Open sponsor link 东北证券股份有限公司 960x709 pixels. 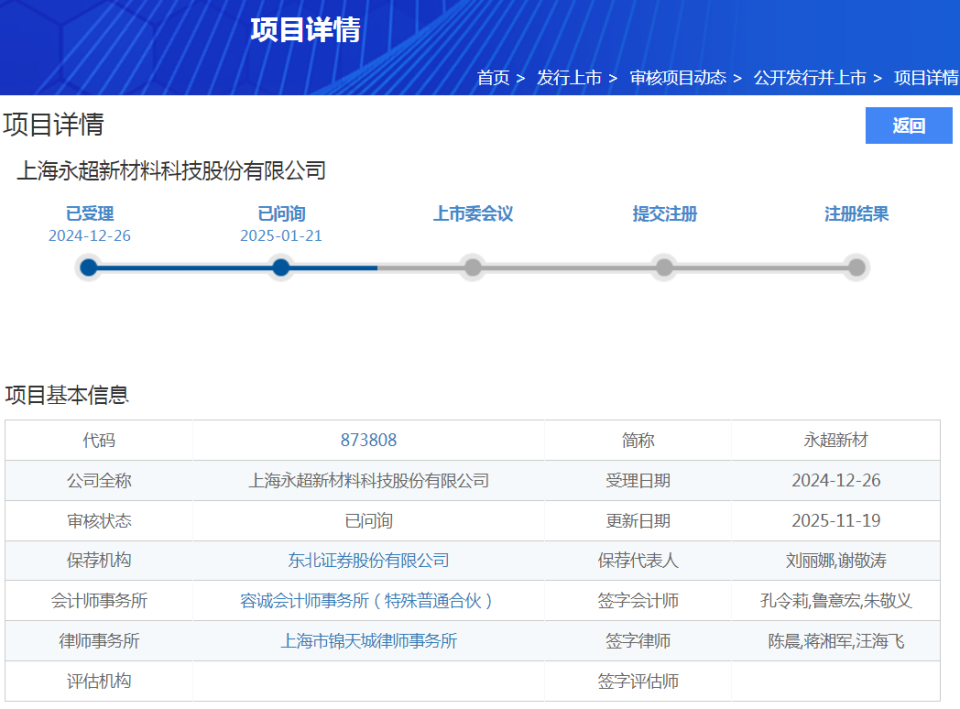(x=370, y=560)
